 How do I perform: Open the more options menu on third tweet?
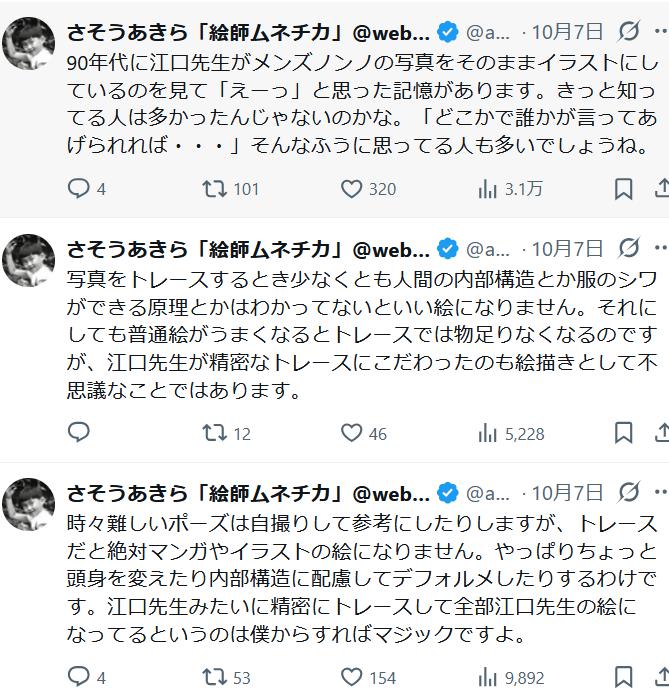(x=661, y=493)
